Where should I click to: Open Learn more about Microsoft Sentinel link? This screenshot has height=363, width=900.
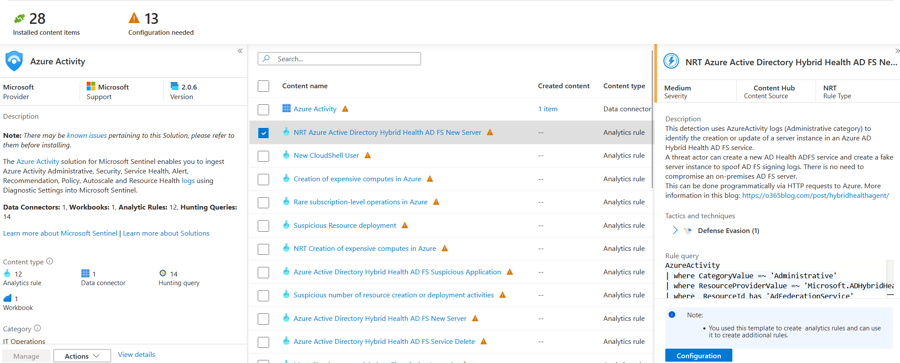pyautogui.click(x=60, y=233)
